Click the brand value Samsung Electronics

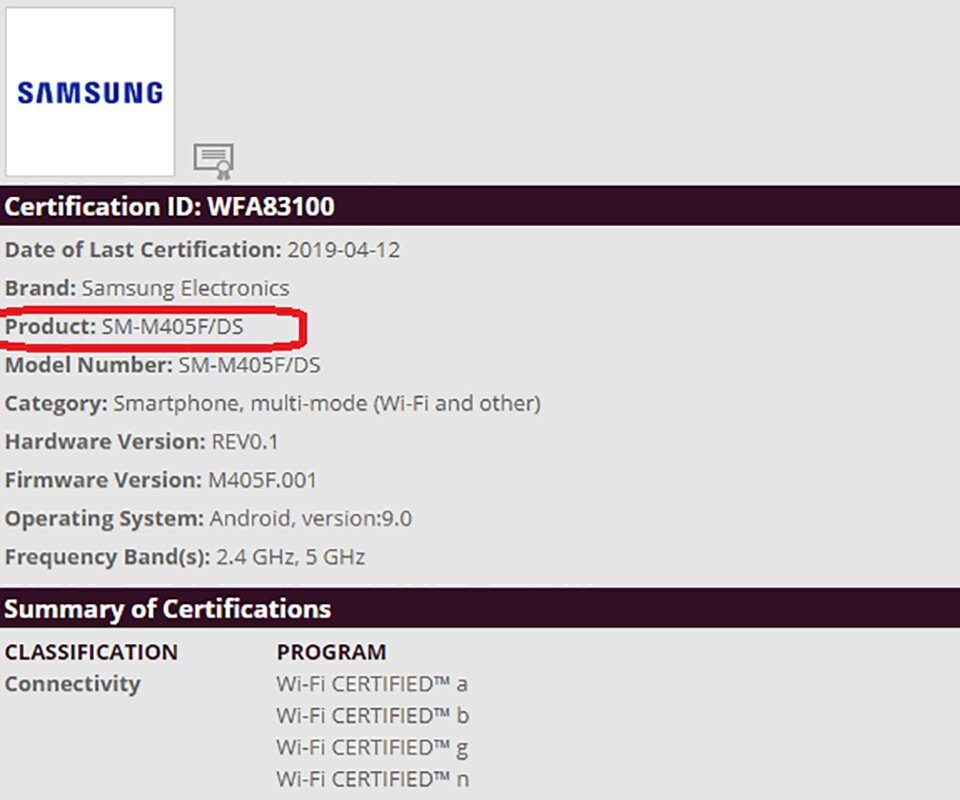click(x=186, y=288)
